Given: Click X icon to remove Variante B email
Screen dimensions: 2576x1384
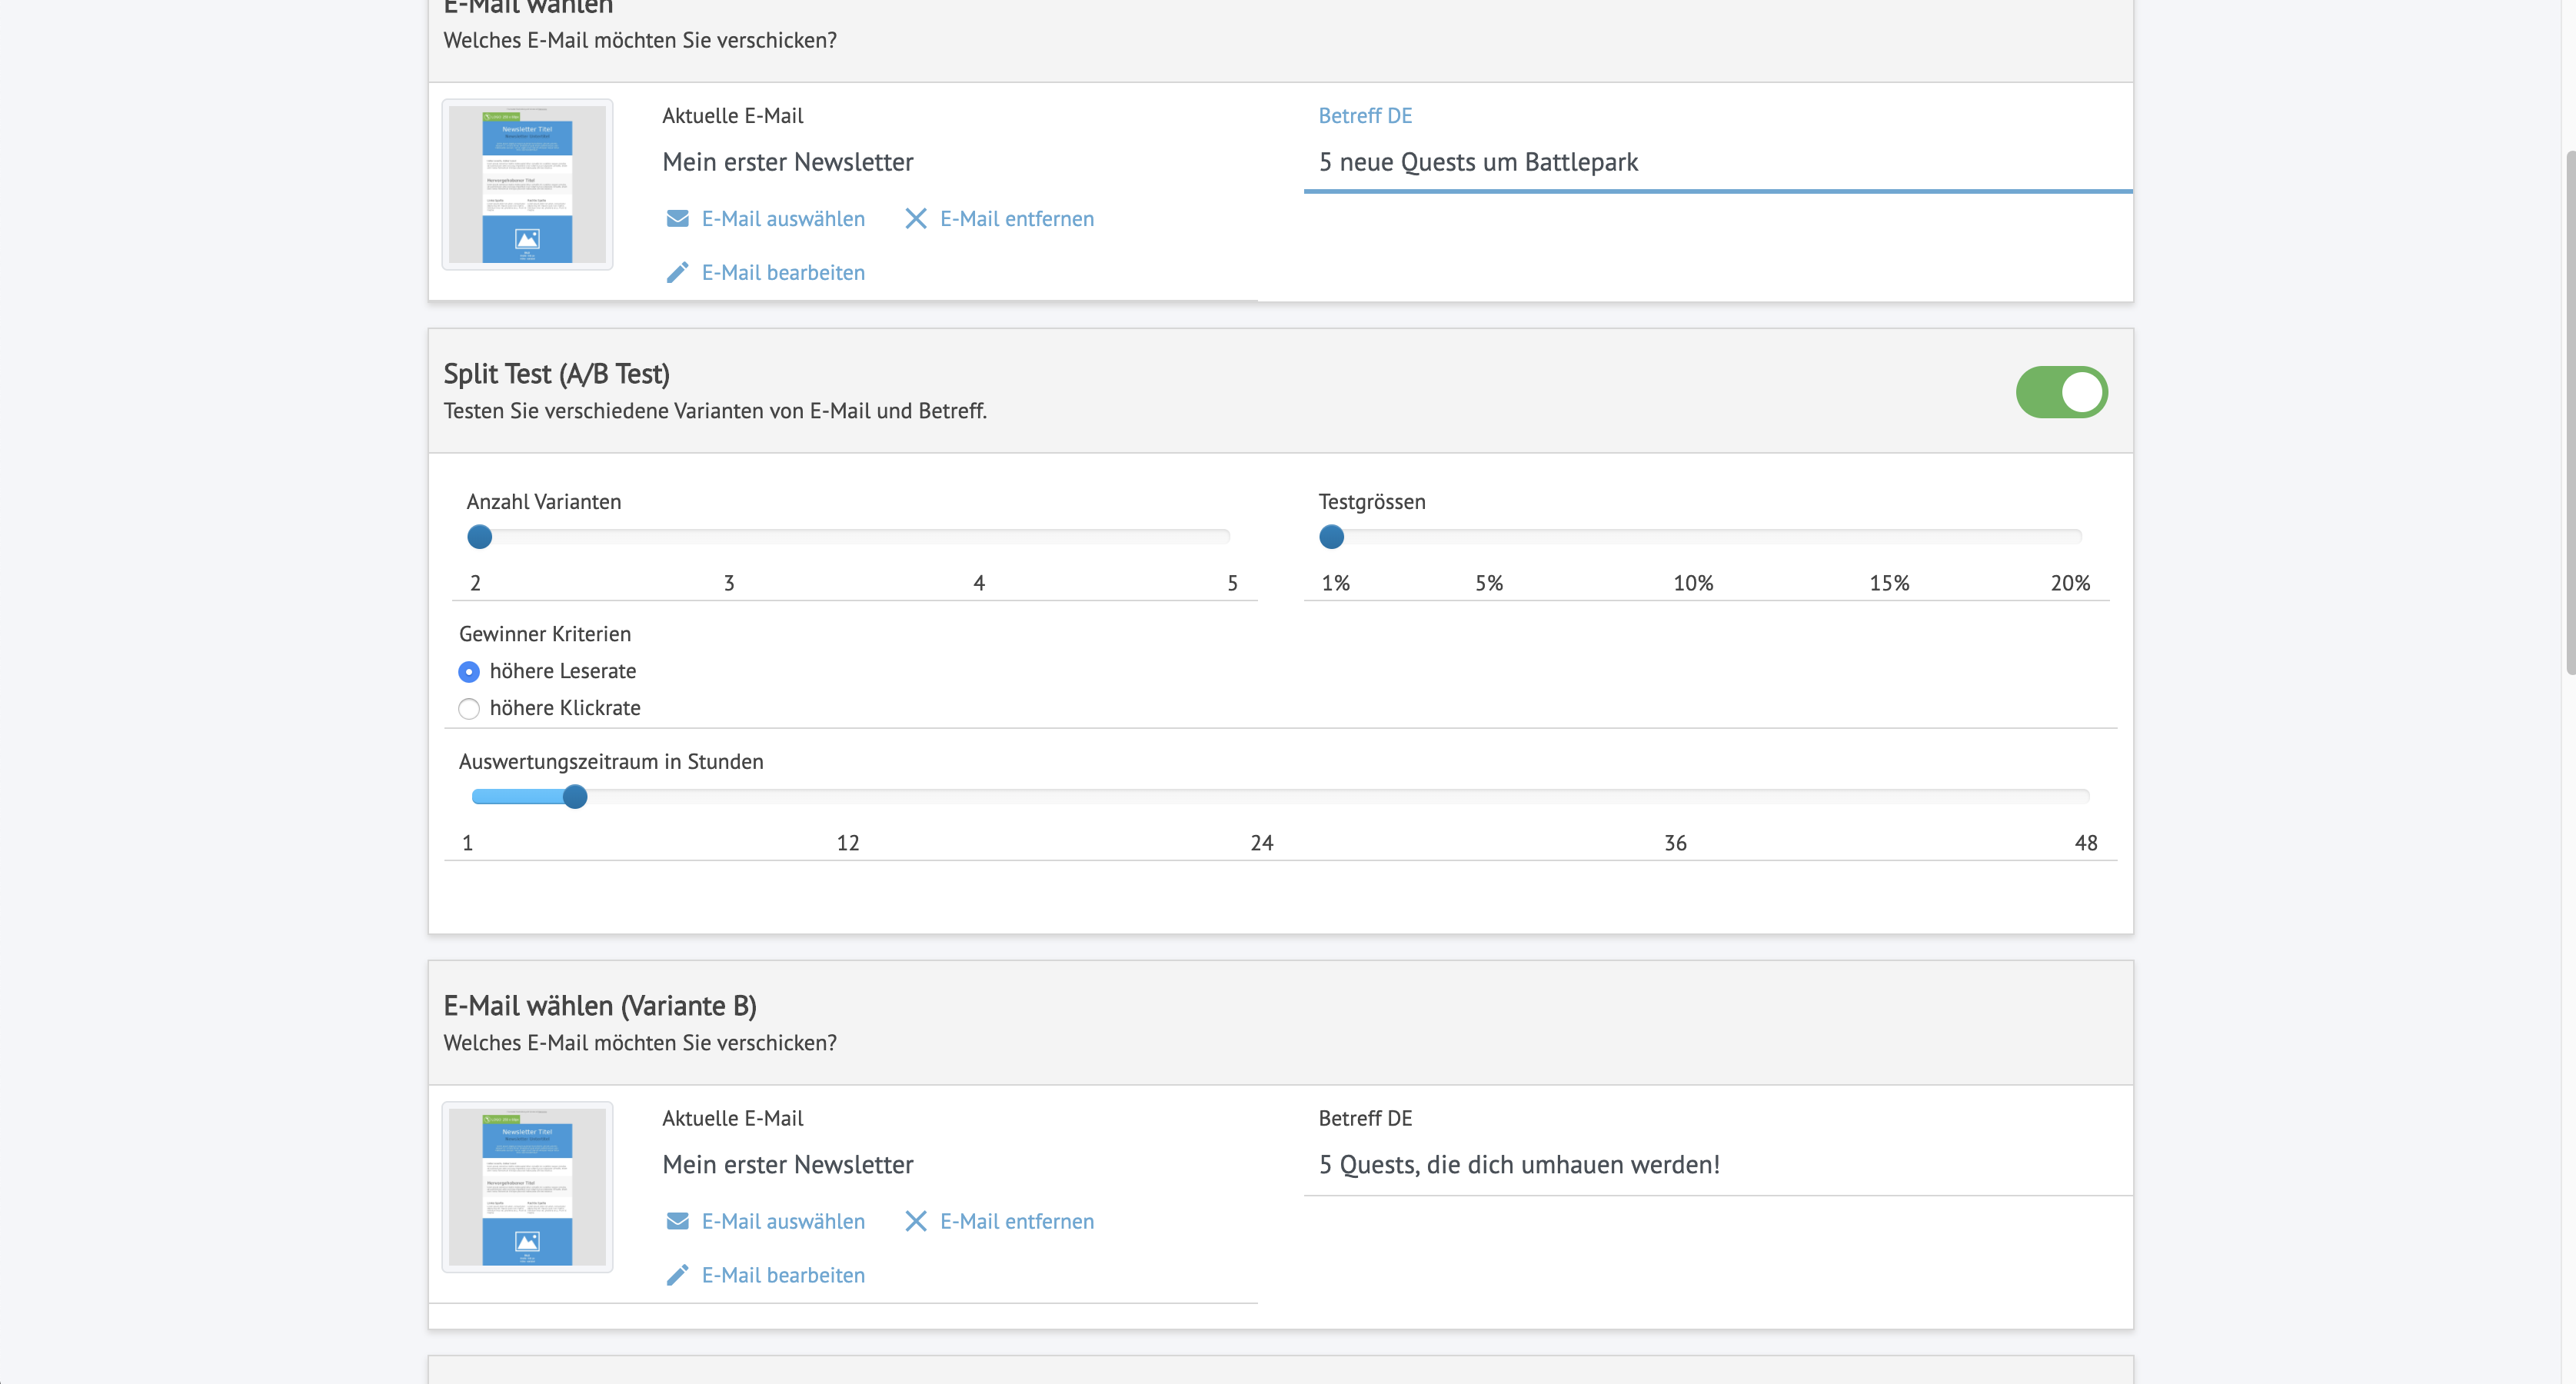Looking at the screenshot, I should 915,1221.
